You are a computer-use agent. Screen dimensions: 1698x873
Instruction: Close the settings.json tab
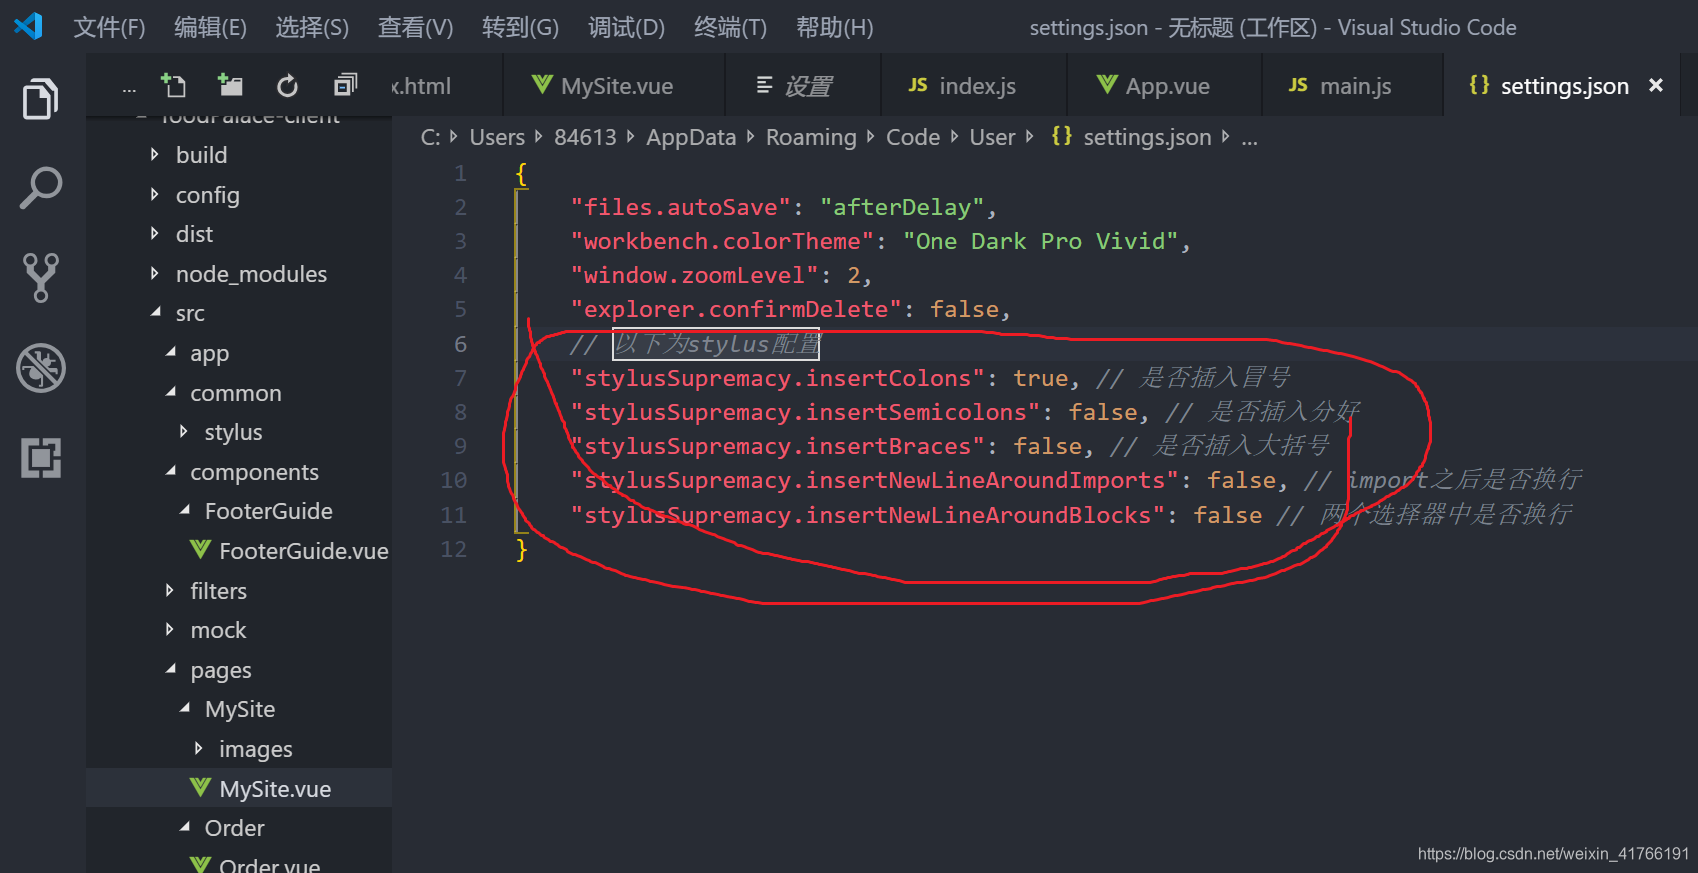click(x=1656, y=85)
